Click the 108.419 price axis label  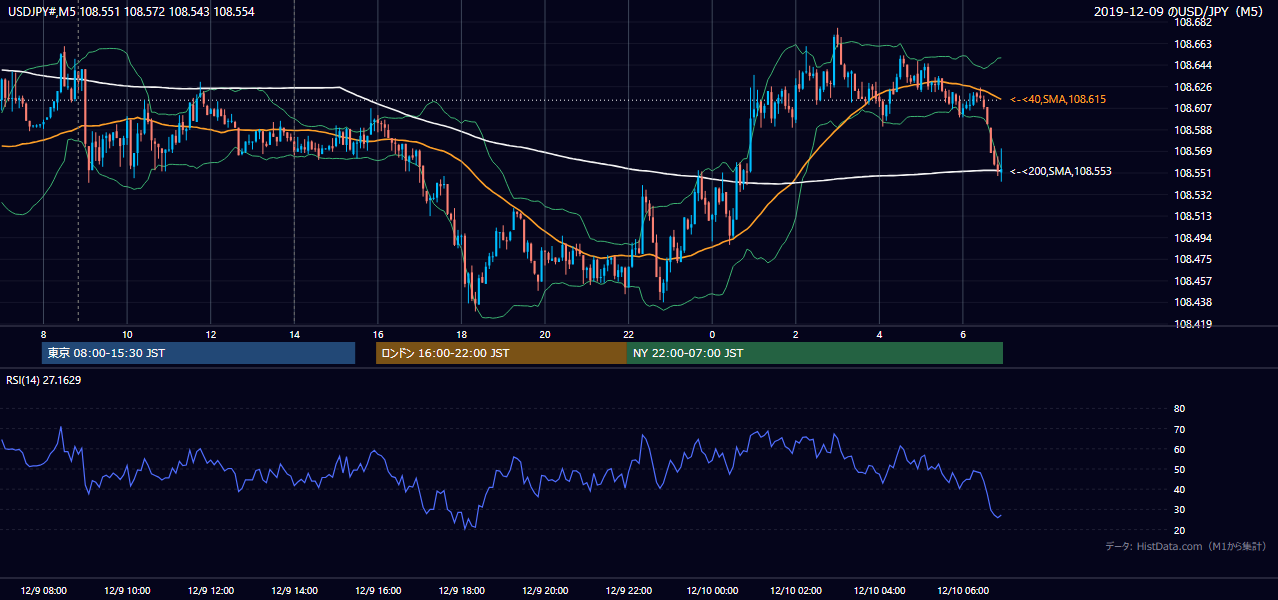[x=1192, y=324]
